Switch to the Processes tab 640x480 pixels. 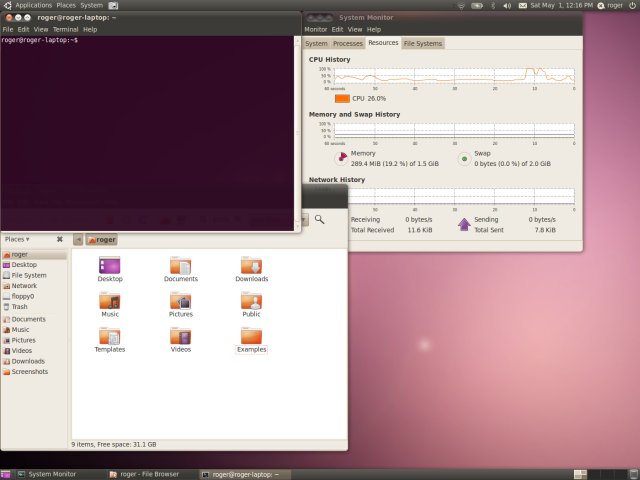pyautogui.click(x=348, y=44)
